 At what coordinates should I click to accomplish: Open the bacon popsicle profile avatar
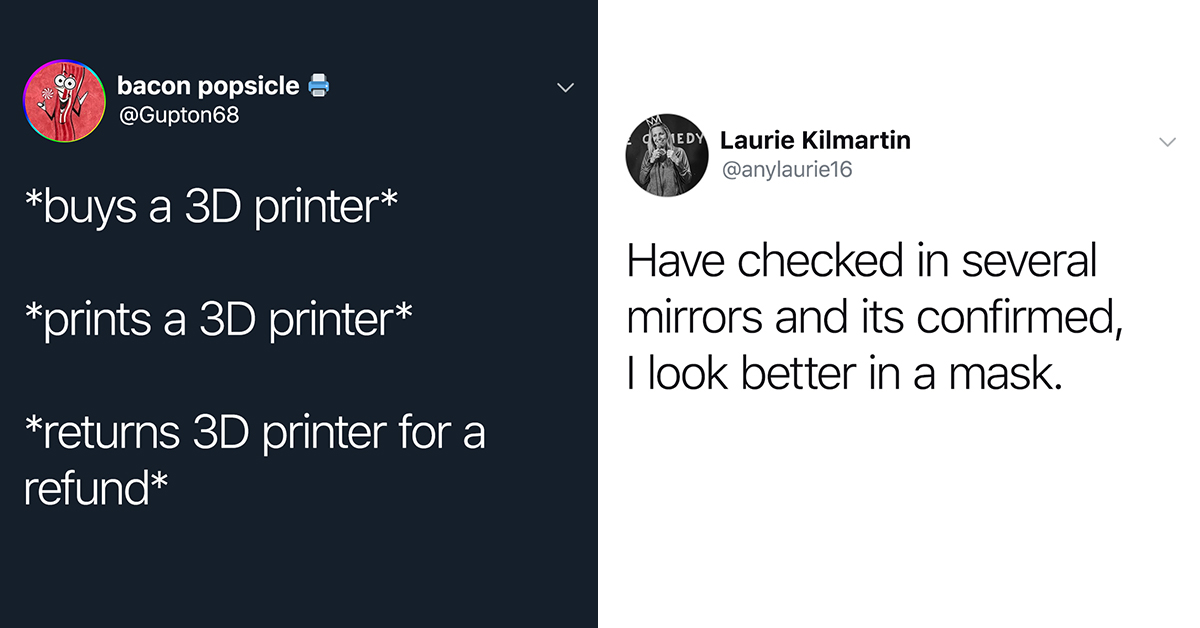pyautogui.click(x=66, y=102)
